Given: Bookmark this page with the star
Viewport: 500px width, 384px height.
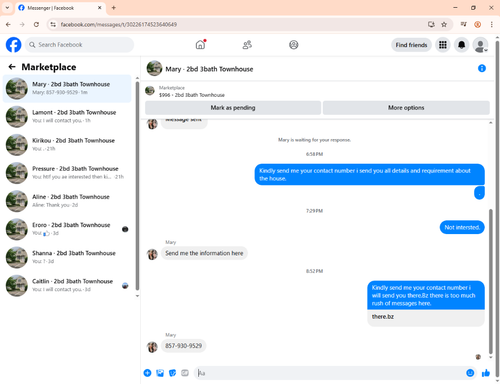Looking at the screenshot, I should tap(444, 24).
